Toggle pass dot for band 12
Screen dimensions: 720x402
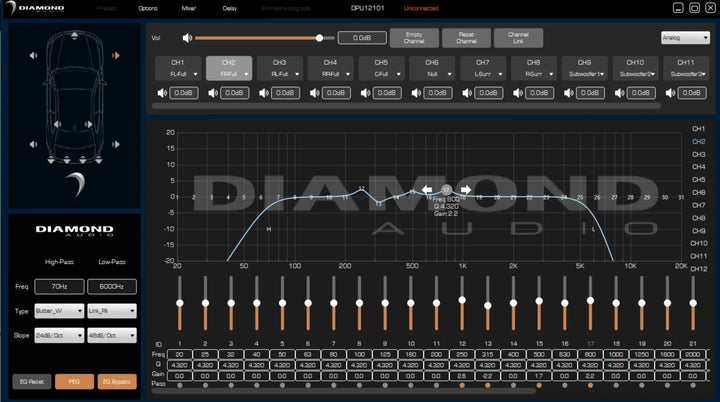[462, 385]
